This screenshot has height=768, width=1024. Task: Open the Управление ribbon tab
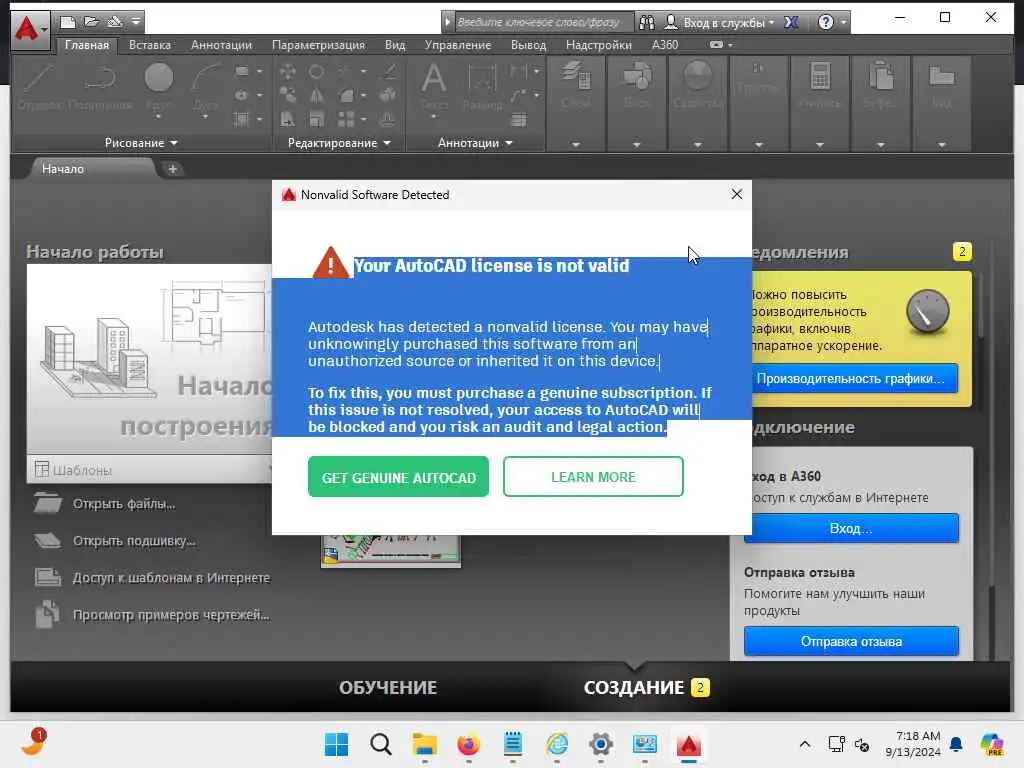pyautogui.click(x=458, y=44)
